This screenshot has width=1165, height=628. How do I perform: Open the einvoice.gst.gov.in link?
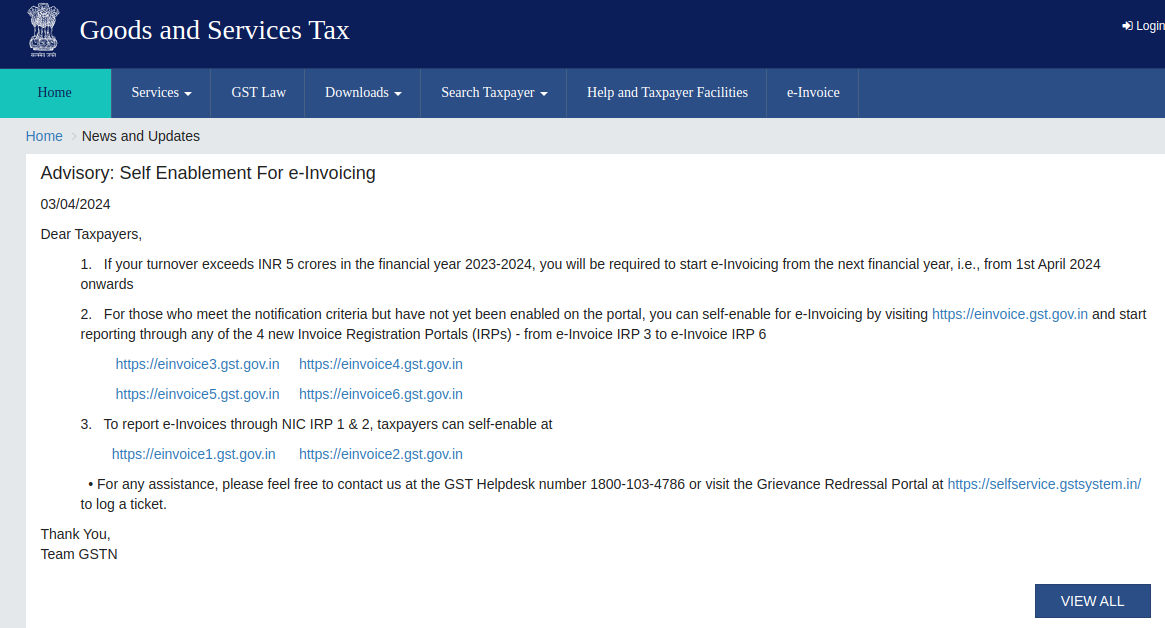point(1009,314)
